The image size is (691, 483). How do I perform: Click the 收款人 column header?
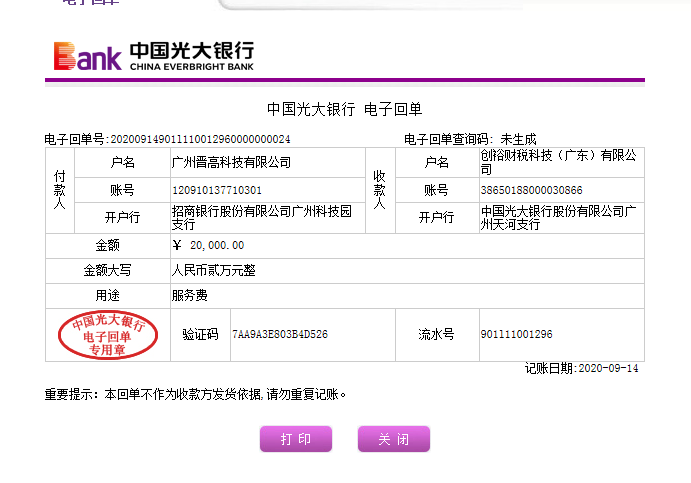(x=379, y=190)
